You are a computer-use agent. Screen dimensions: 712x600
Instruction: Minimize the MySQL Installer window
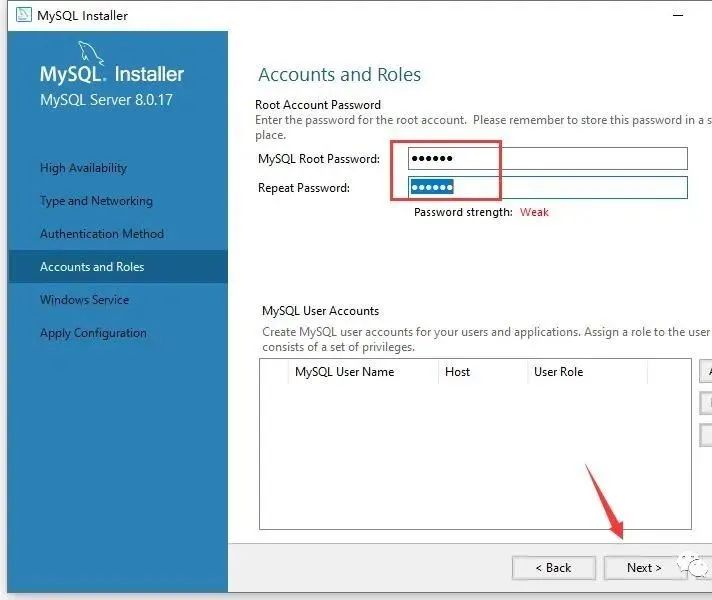[678, 15]
